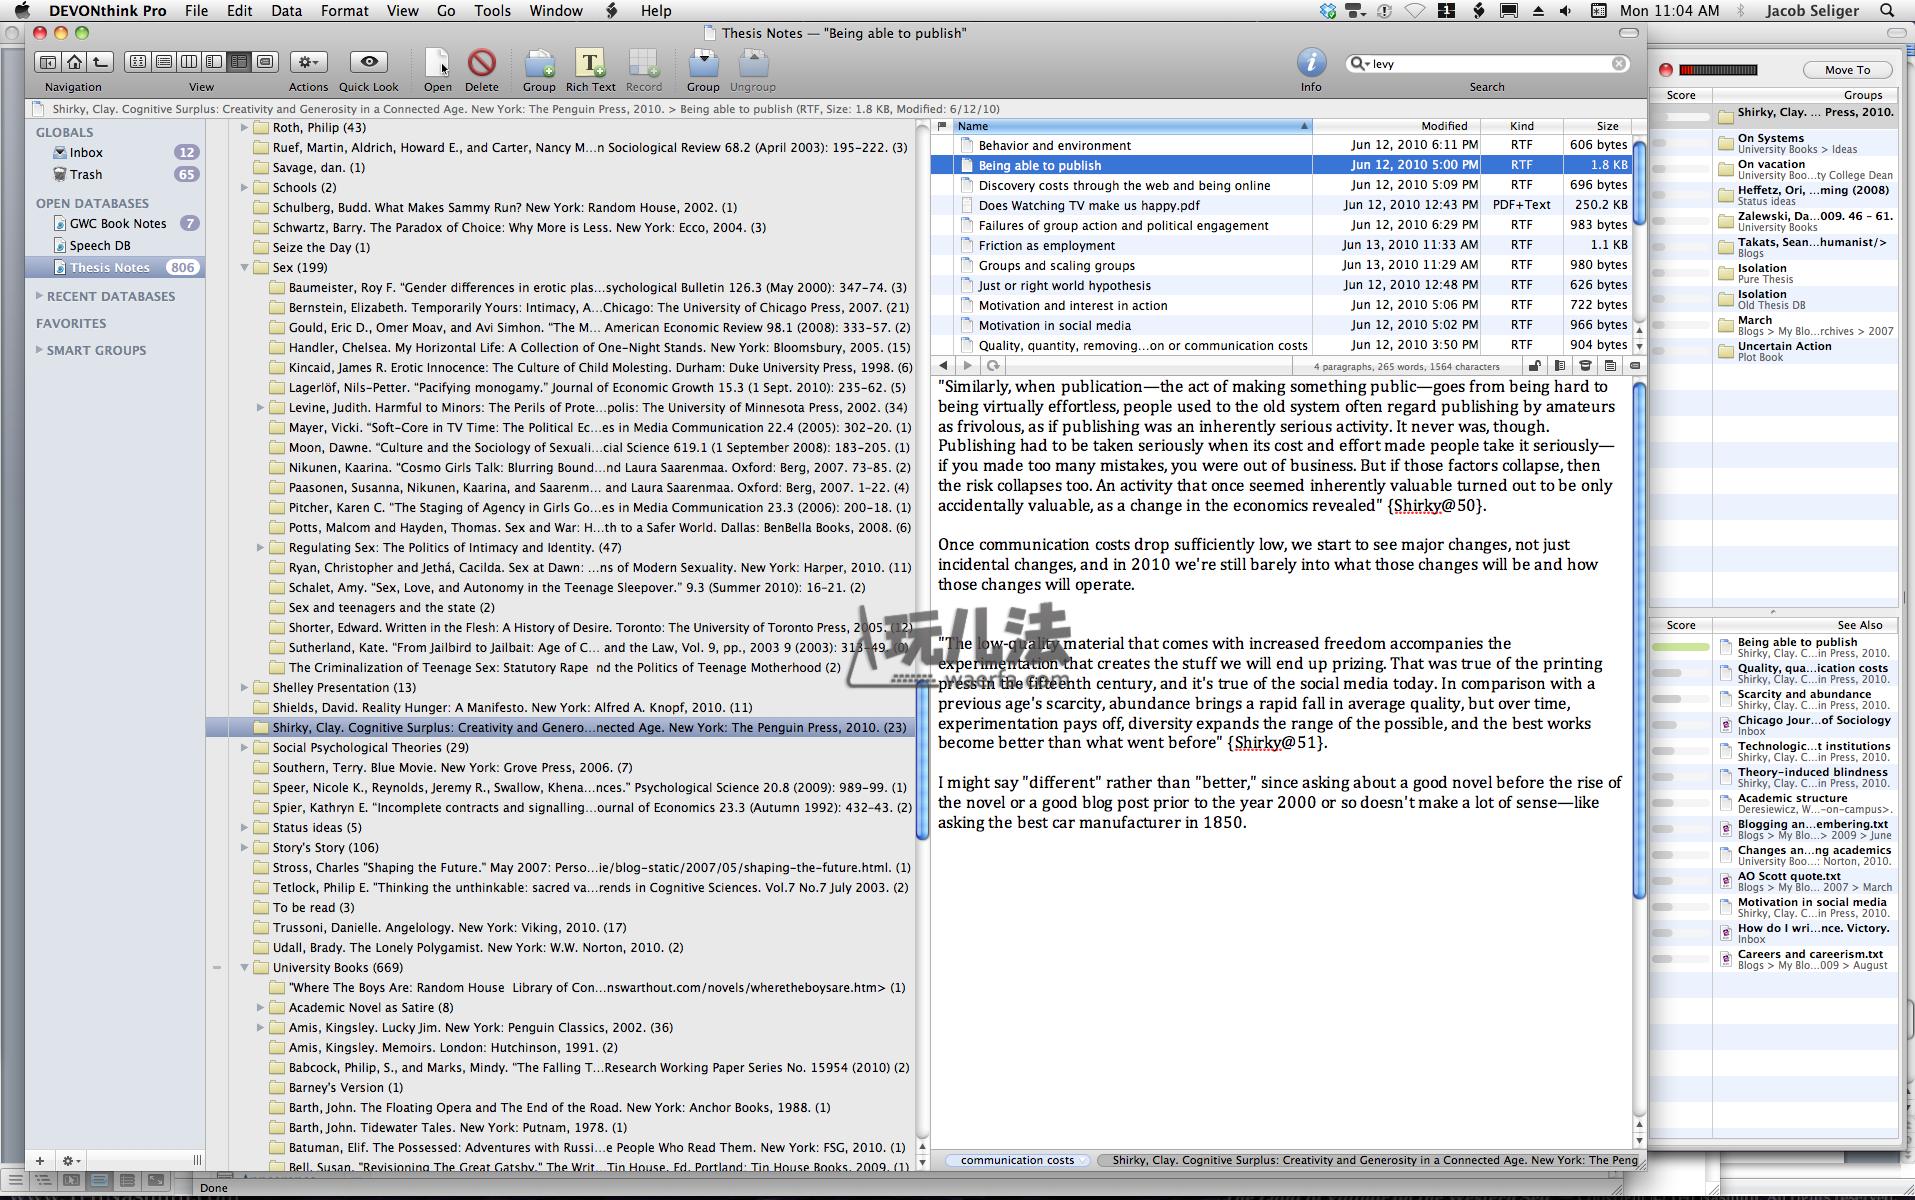Open the Actions gear dropdown
The image size is (1915, 1200).
coord(309,62)
